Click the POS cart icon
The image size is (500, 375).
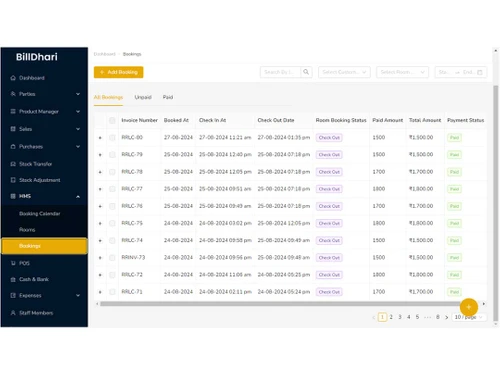tap(13, 263)
